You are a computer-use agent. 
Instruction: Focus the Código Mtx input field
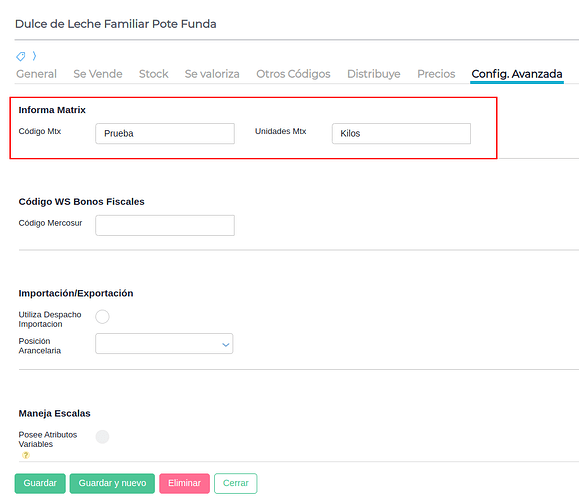(x=165, y=133)
